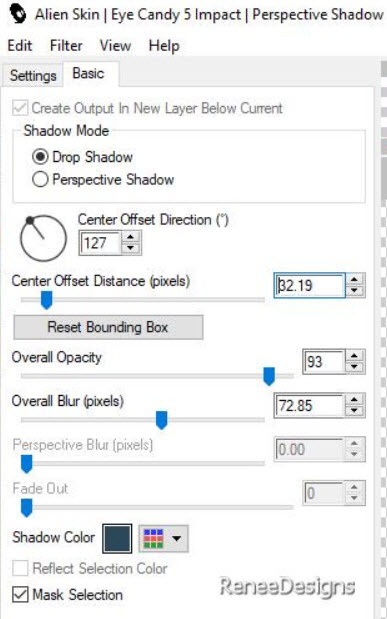Open the color palette grid dropdown
This screenshot has width=387, height=619.
click(x=163, y=538)
